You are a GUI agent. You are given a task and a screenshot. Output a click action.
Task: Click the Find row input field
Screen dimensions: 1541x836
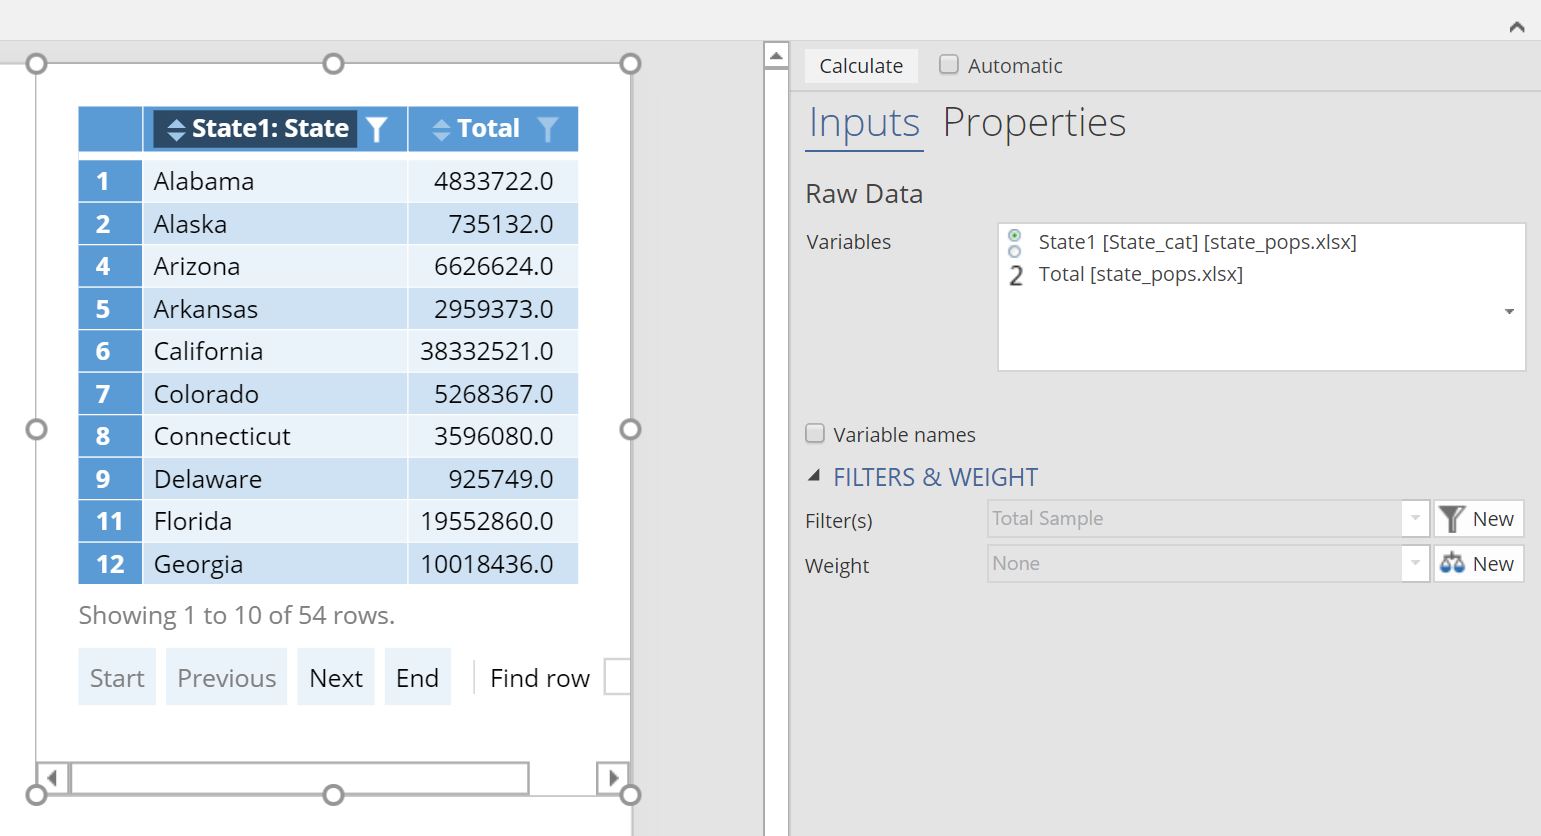617,677
